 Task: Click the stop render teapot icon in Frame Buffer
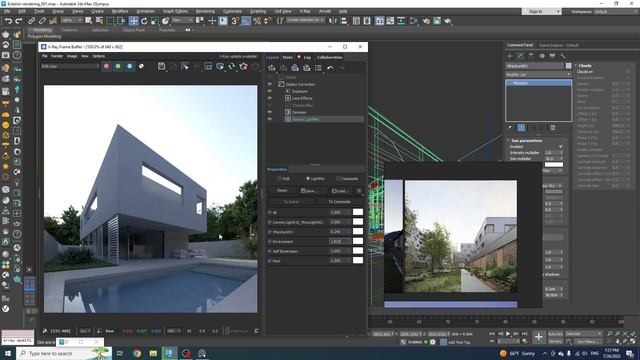pyautogui.click(x=244, y=66)
